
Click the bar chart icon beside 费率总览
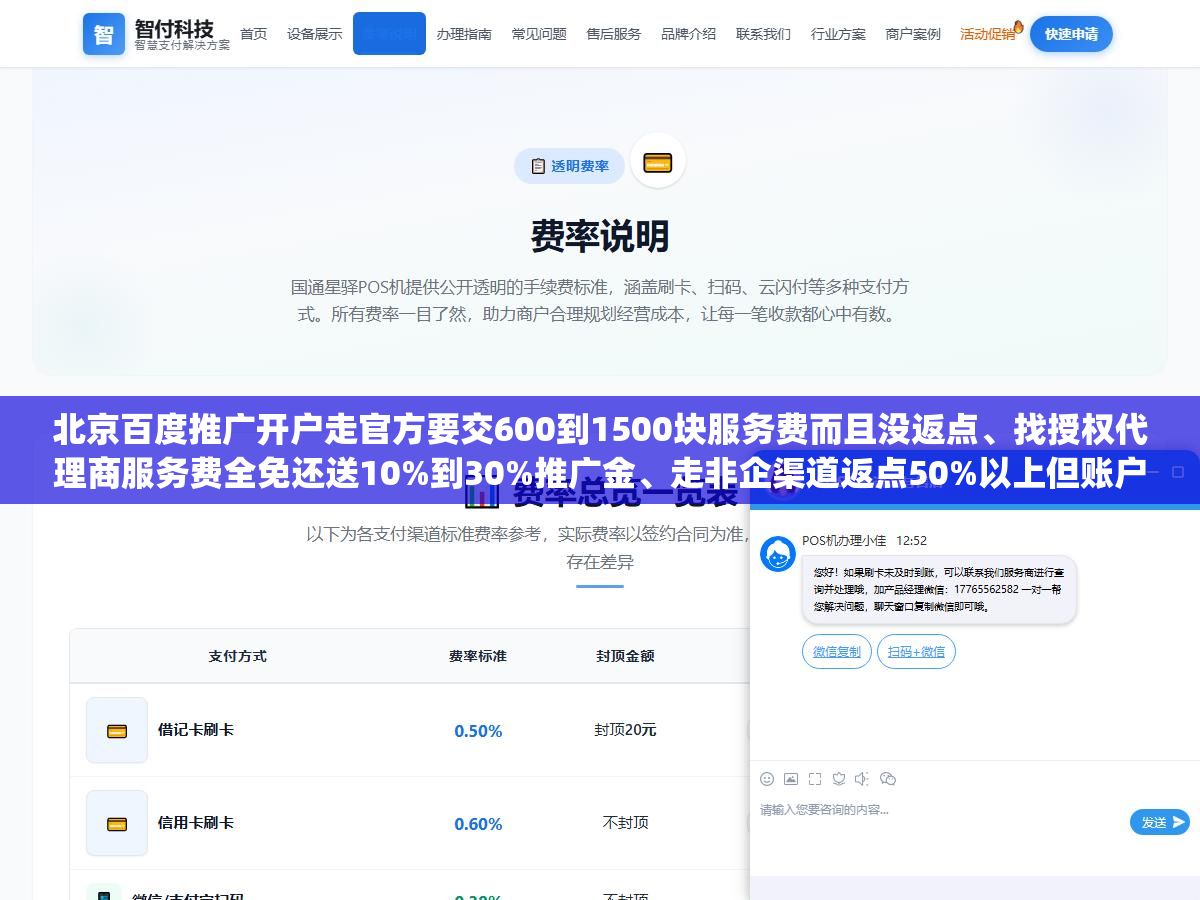click(x=481, y=492)
